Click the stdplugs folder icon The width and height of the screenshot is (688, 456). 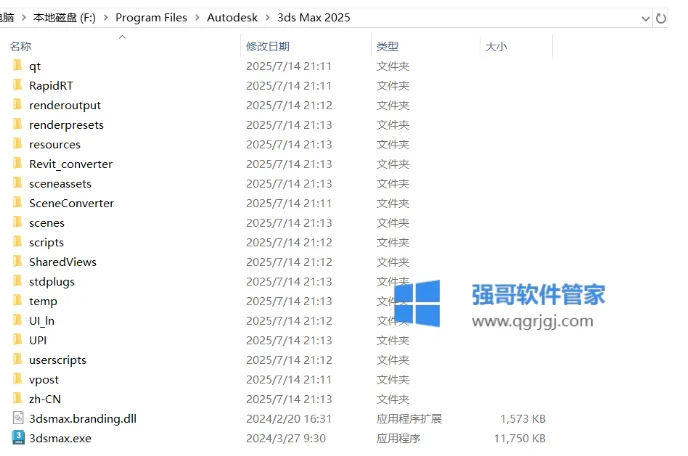pos(18,281)
